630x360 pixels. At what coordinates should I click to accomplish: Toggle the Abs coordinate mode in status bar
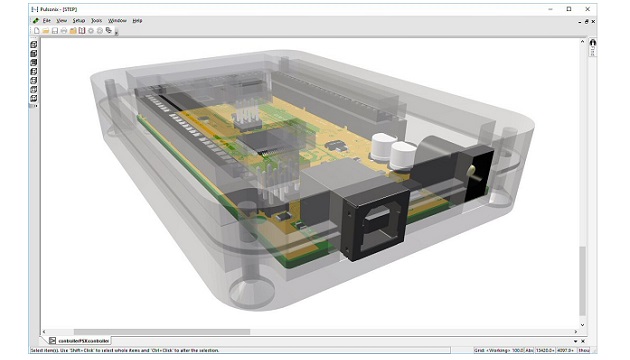coord(529,350)
